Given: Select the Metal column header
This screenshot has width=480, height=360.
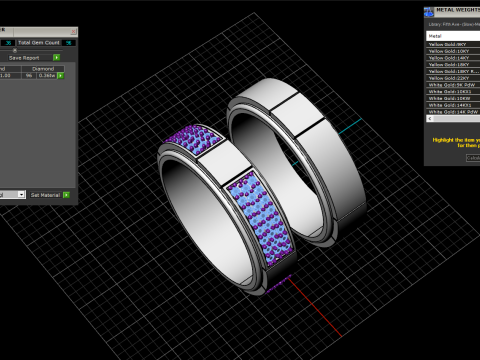Looking at the screenshot, I should [453, 36].
